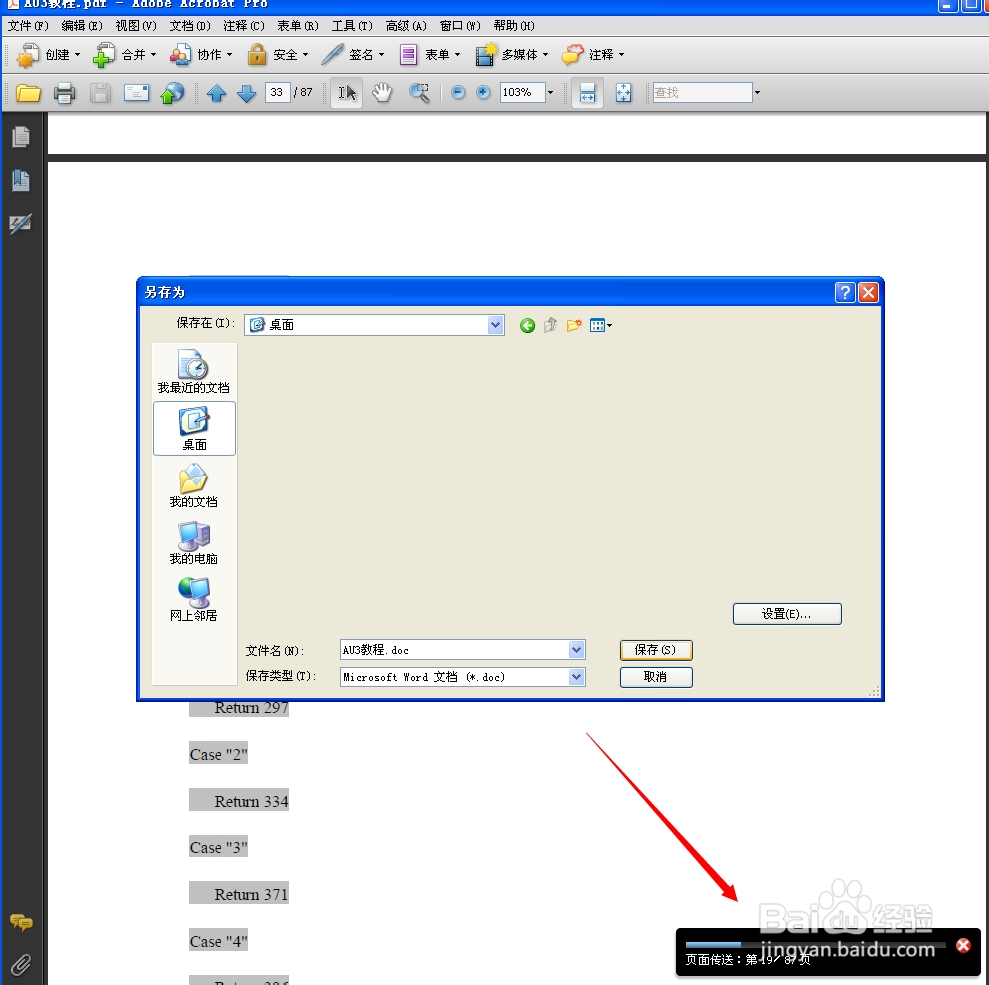The width and height of the screenshot is (989, 985).
Task: Select 我最近的文档 in places bar
Action: [x=194, y=372]
